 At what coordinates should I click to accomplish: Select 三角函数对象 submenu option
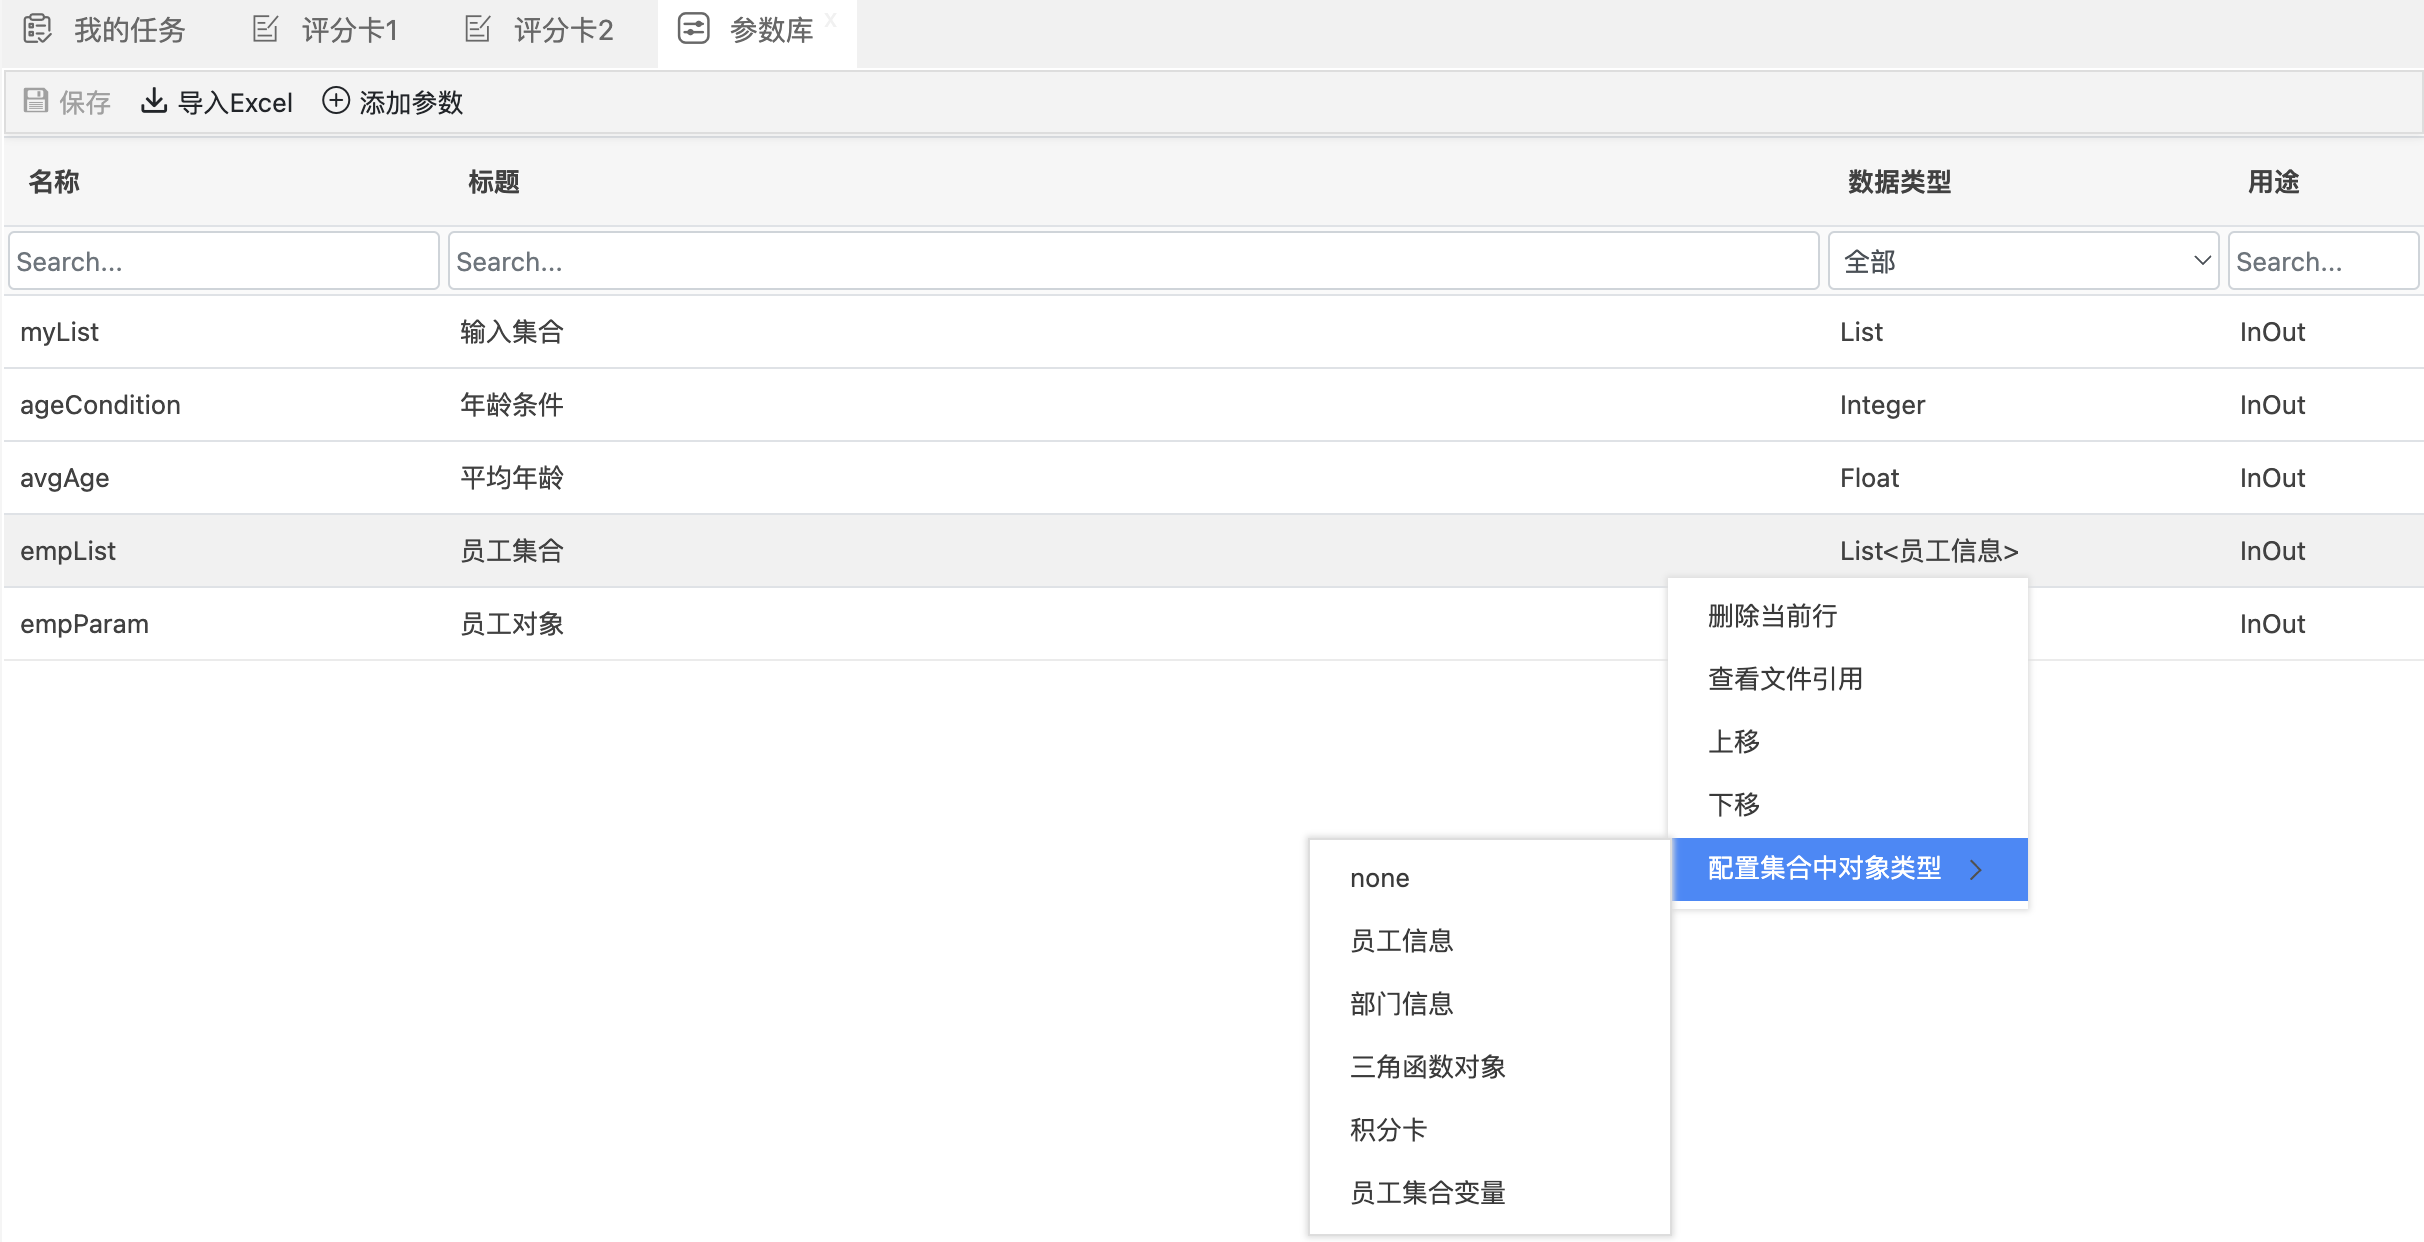[1427, 1067]
